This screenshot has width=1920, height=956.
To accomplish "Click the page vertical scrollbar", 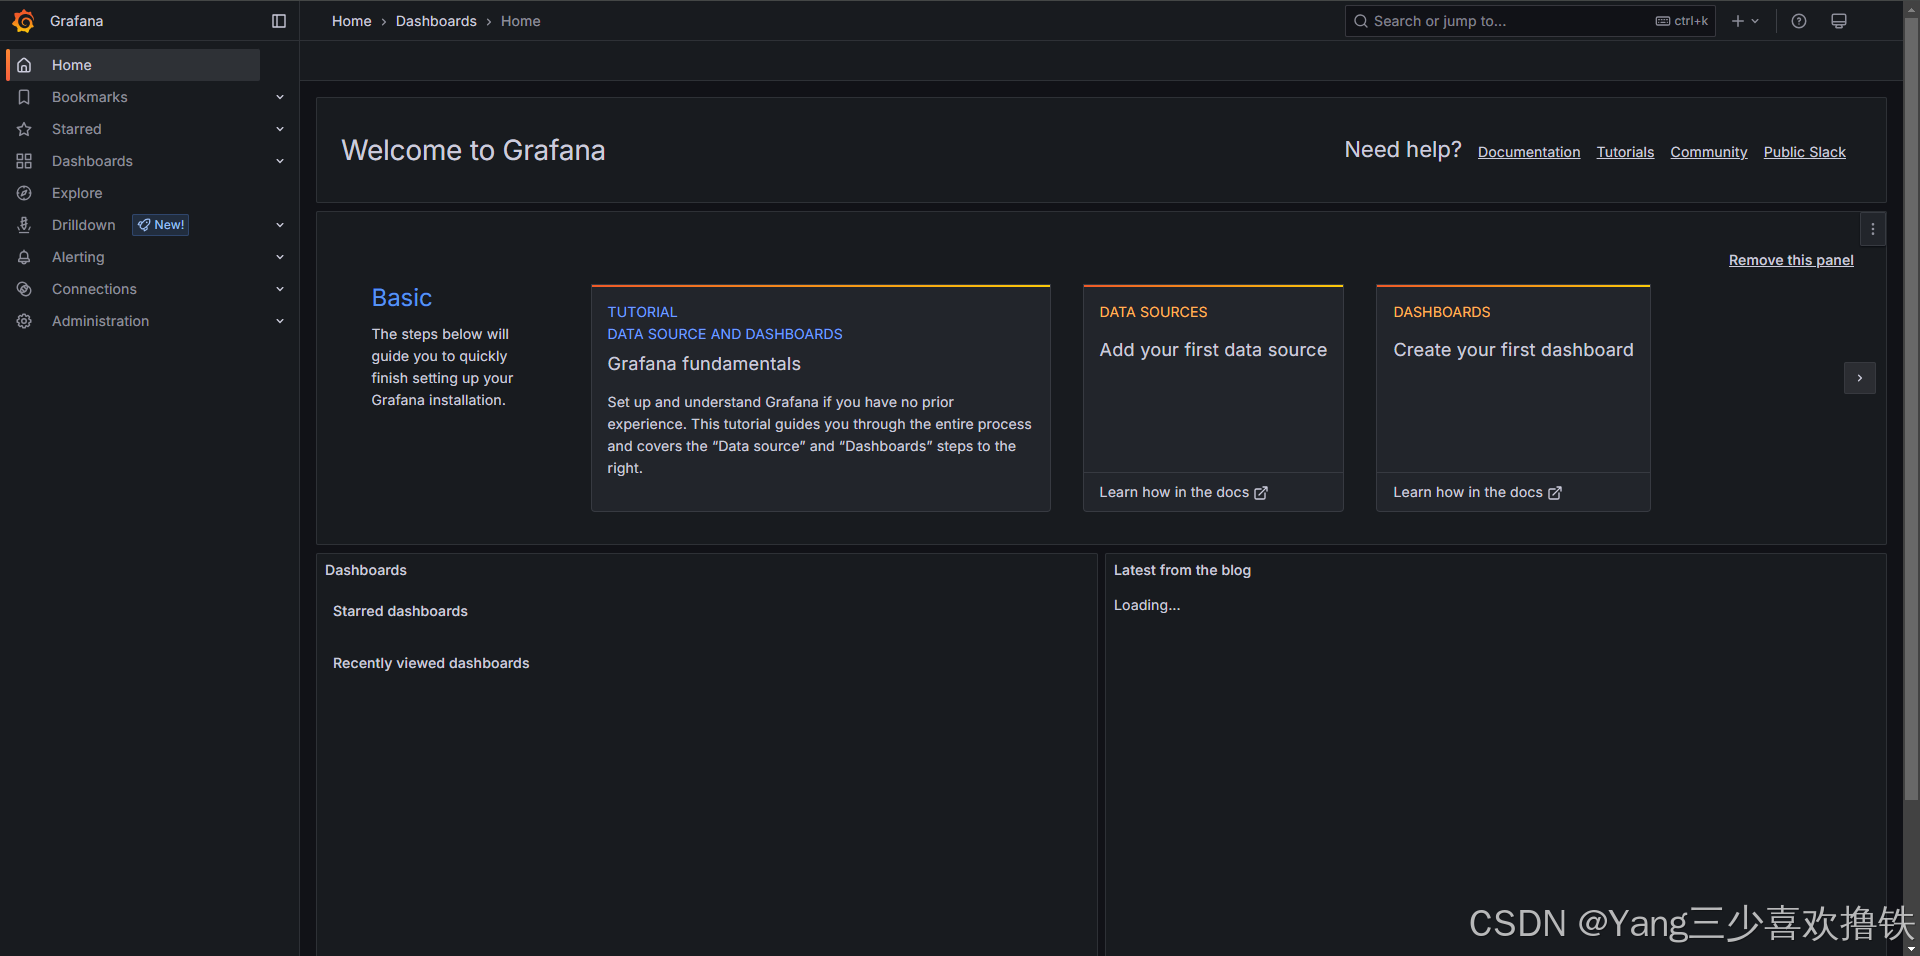I will [x=1911, y=410].
